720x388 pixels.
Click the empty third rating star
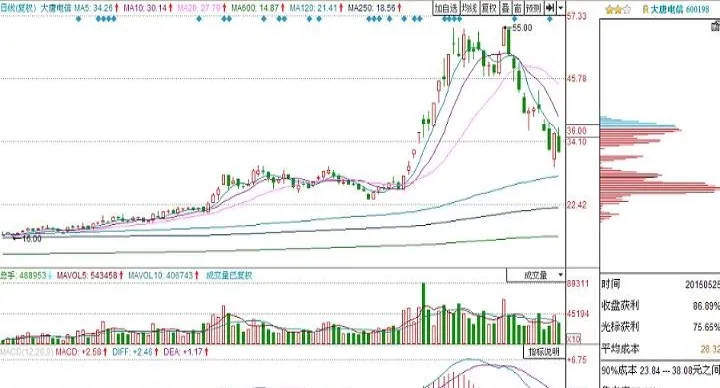(x=627, y=10)
